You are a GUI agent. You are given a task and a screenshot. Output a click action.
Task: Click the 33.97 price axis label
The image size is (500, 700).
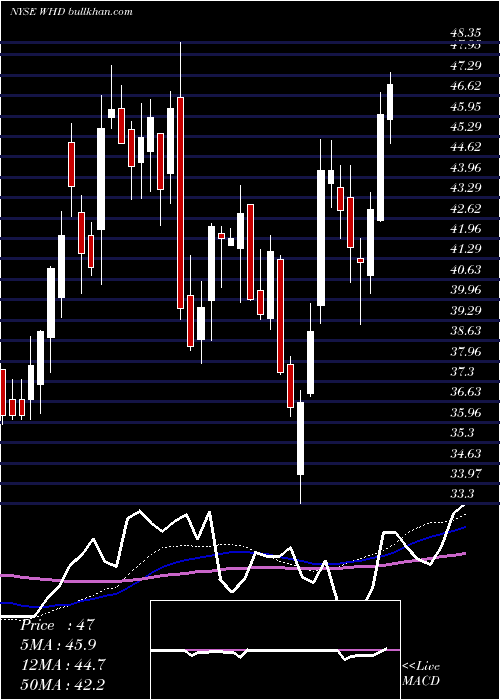point(465,473)
